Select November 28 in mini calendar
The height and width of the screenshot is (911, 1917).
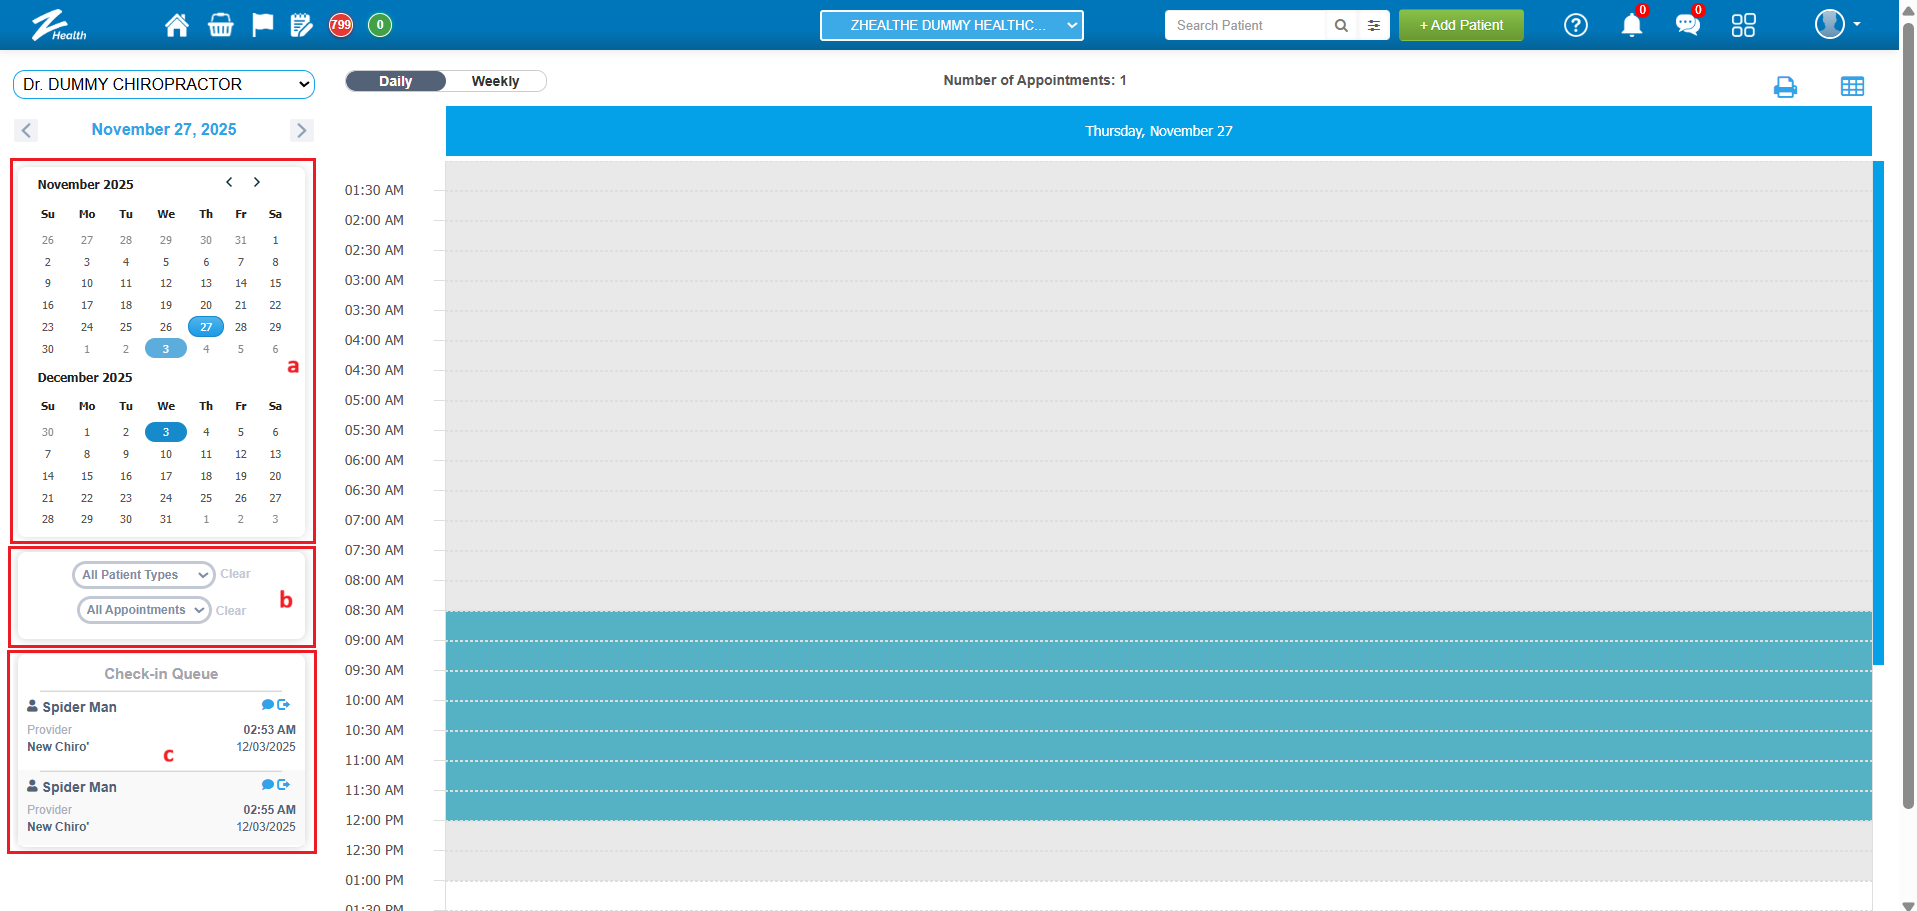pos(241,327)
